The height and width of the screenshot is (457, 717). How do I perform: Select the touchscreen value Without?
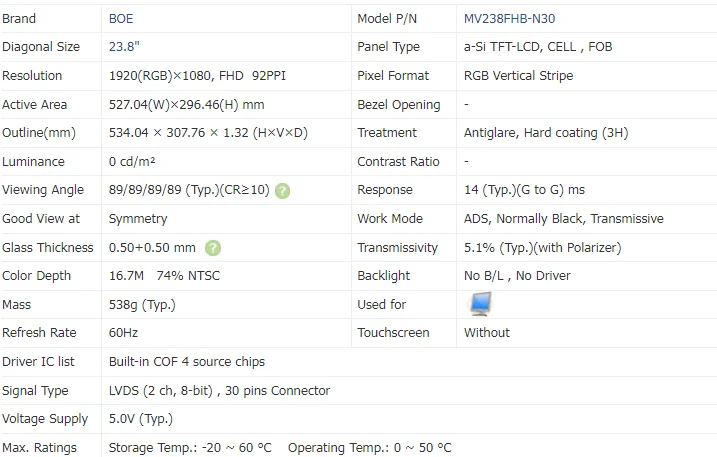click(487, 333)
